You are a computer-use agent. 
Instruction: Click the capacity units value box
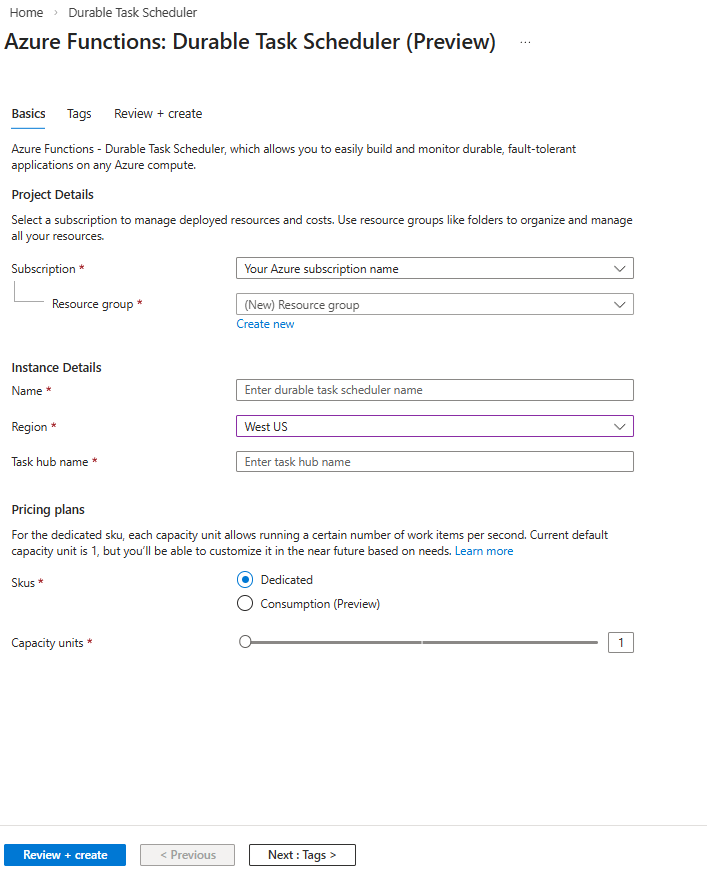click(x=621, y=642)
